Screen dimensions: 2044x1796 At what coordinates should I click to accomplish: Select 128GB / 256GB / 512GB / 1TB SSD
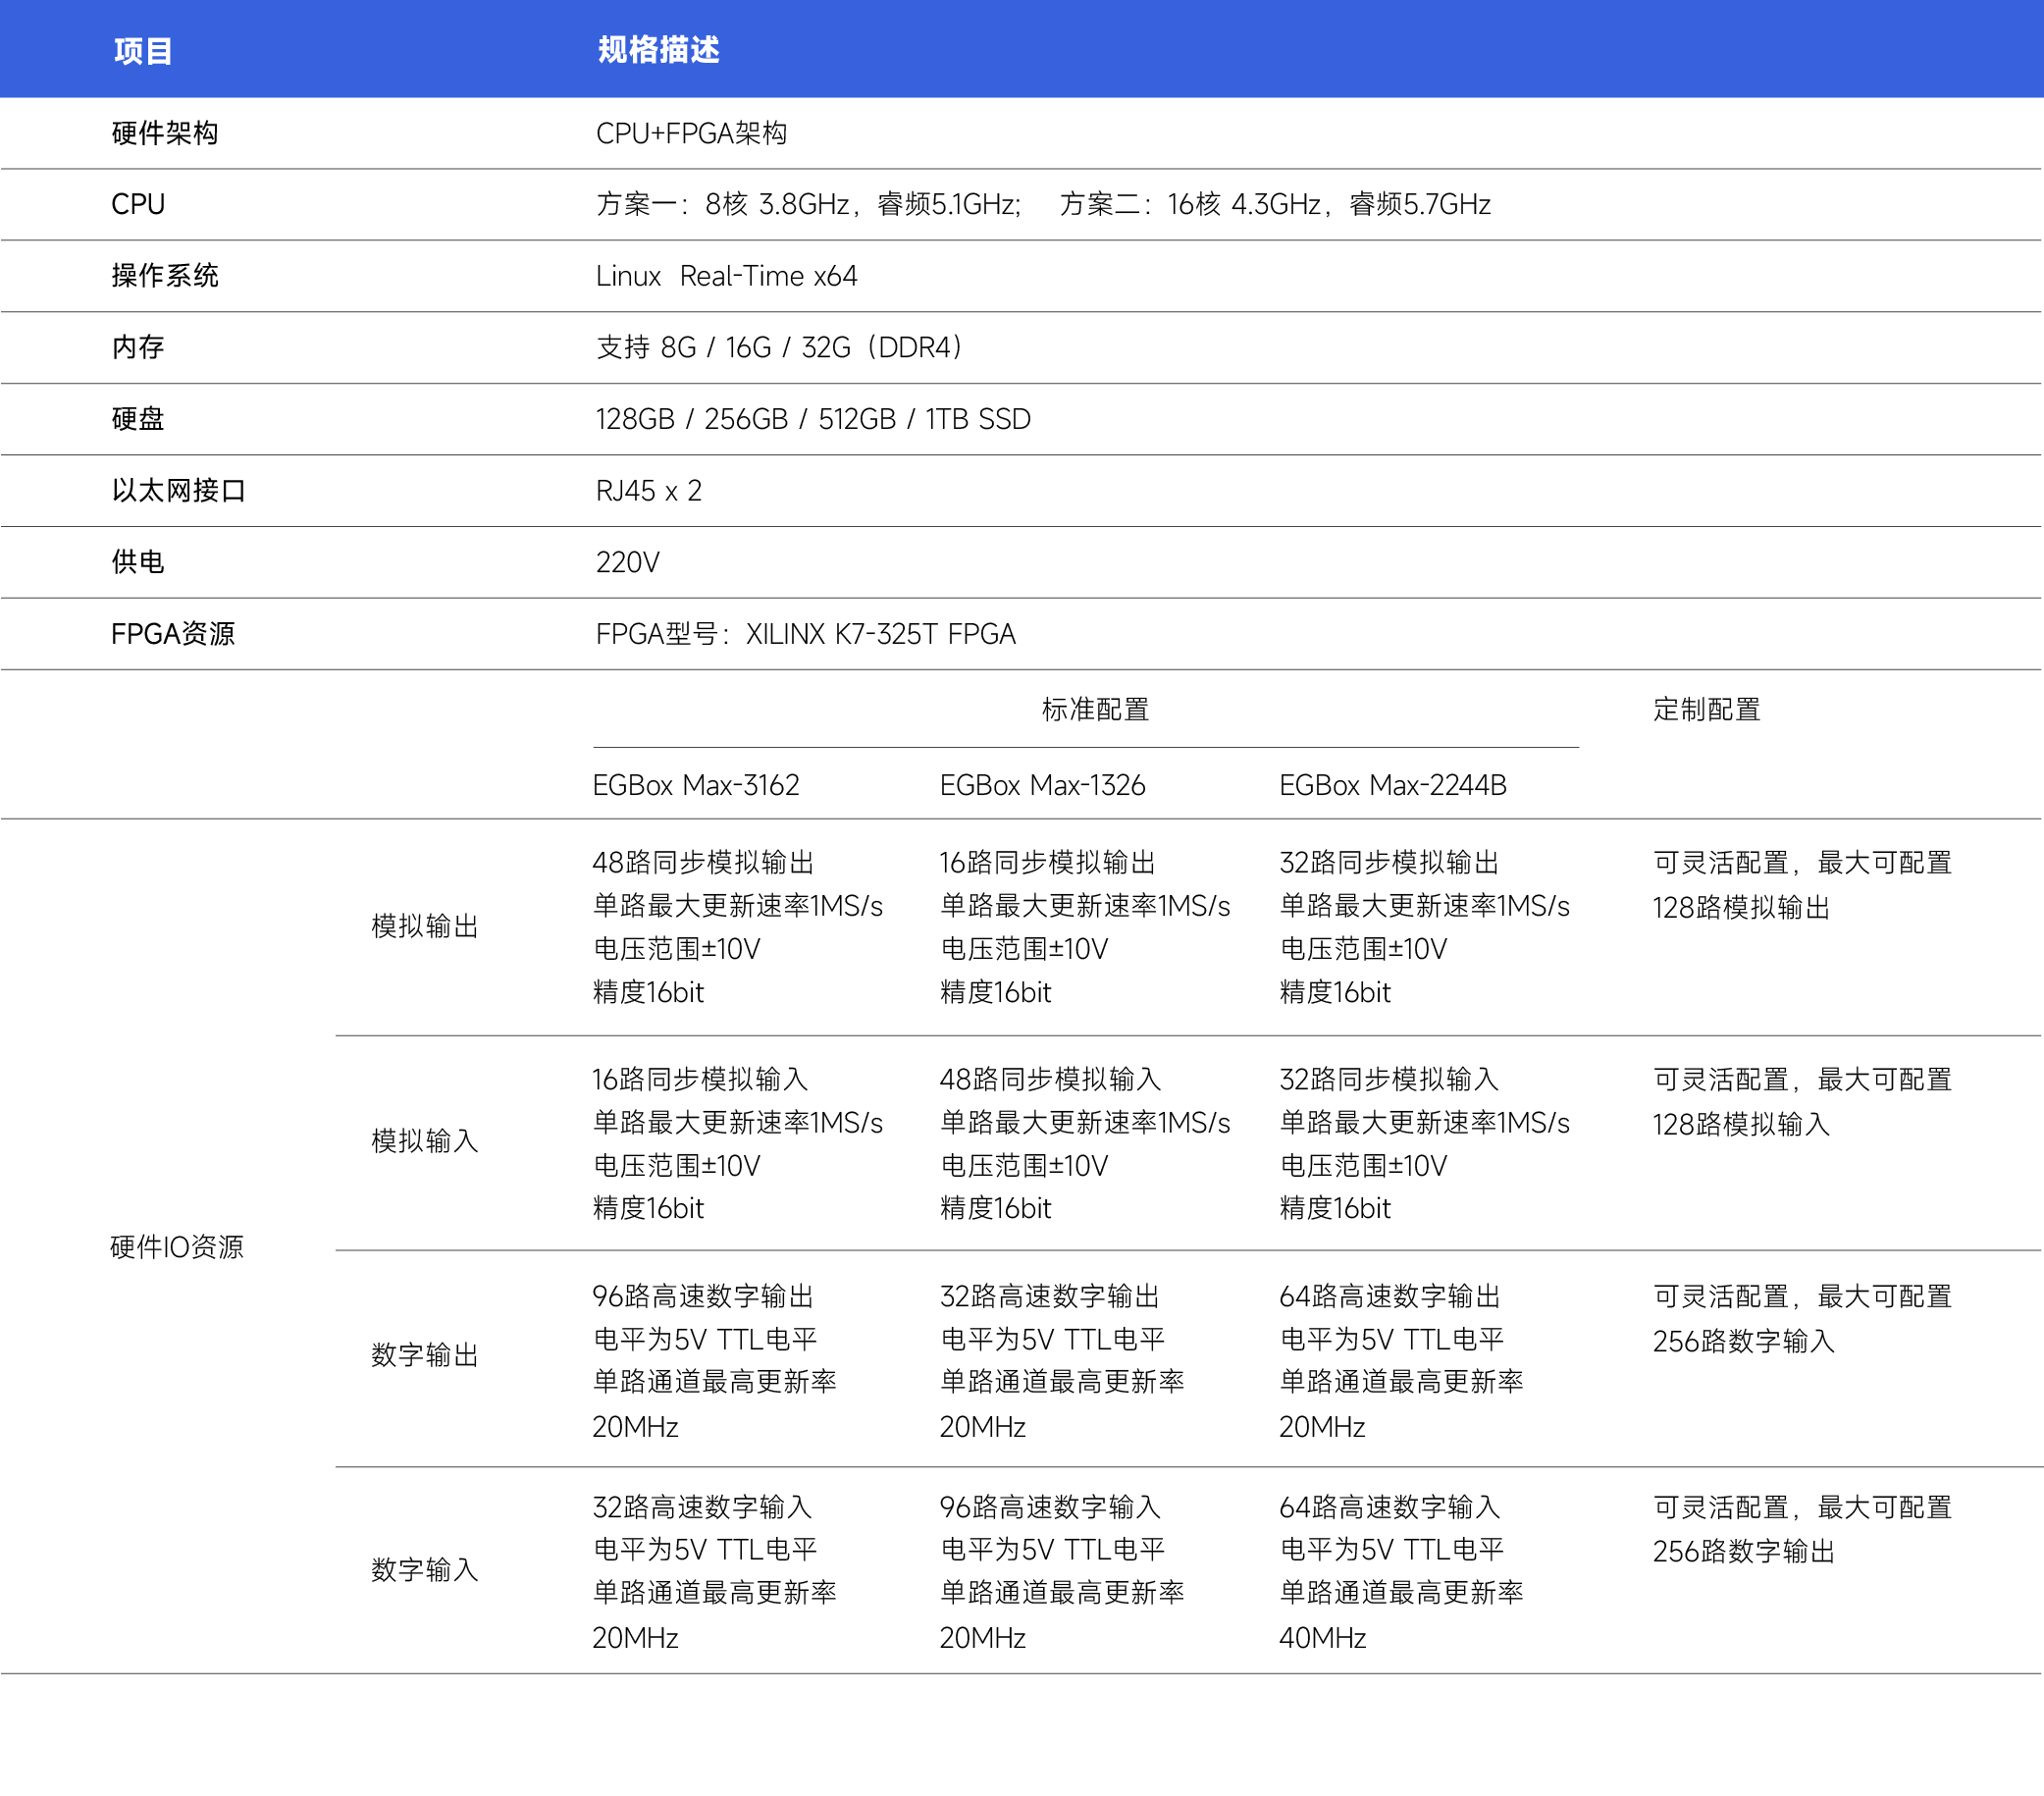(x=813, y=419)
